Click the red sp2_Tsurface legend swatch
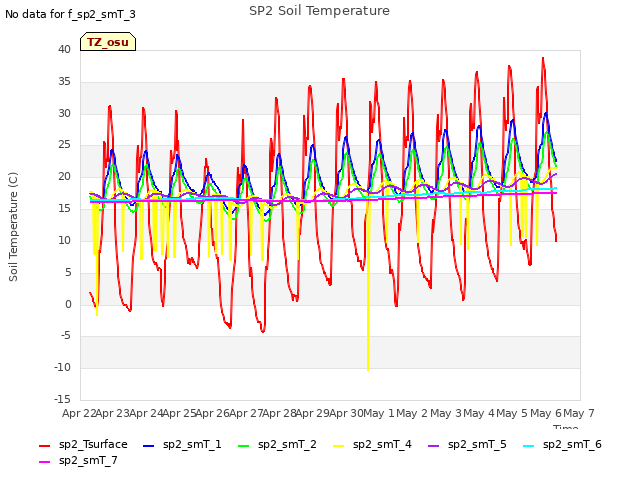The height and width of the screenshot is (480, 640). 44,446
